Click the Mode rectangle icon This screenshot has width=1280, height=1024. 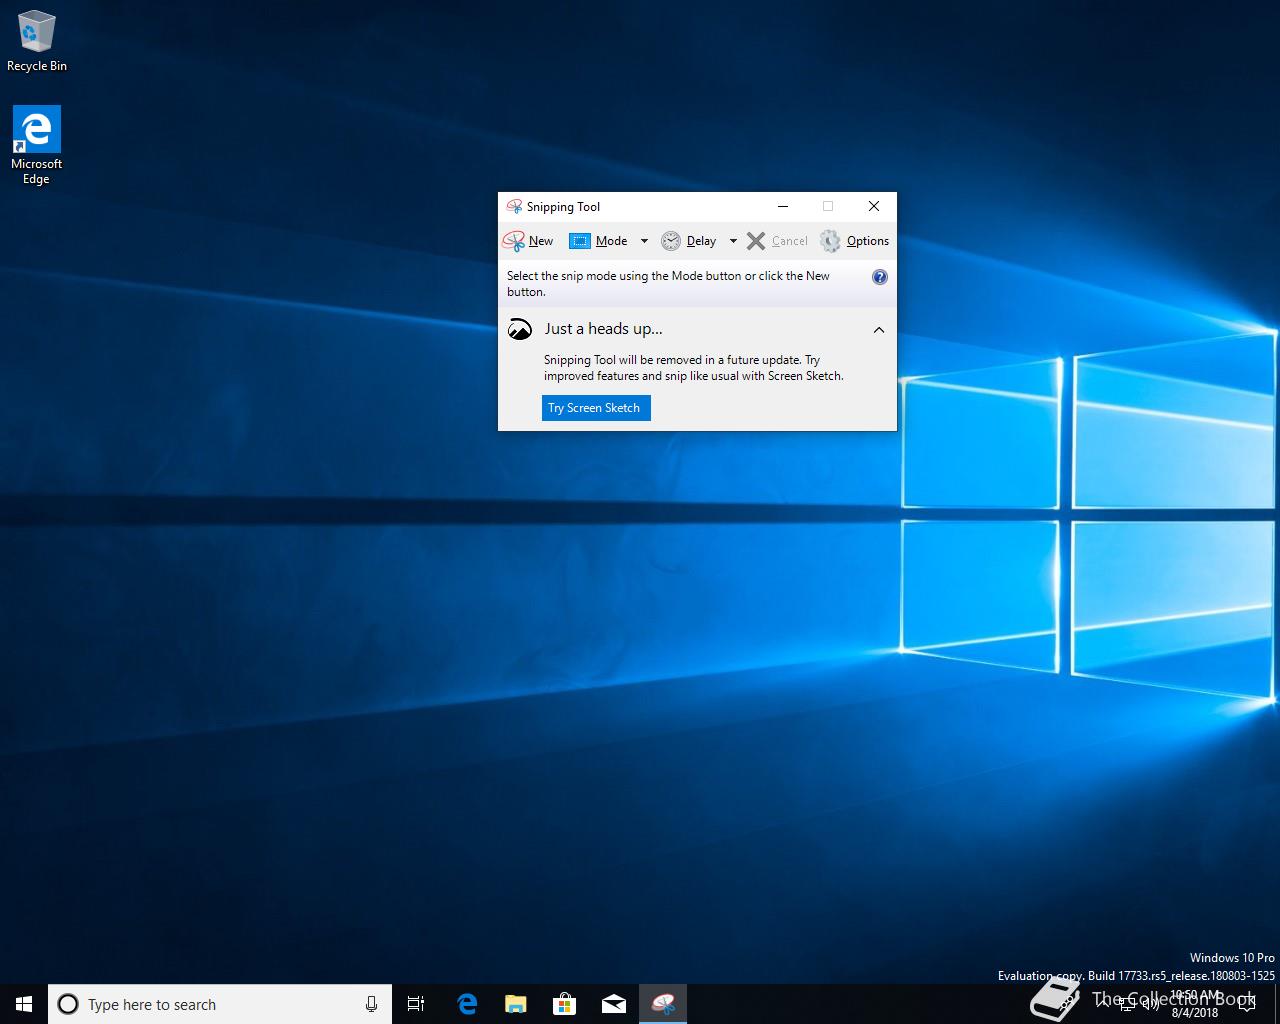tap(580, 241)
